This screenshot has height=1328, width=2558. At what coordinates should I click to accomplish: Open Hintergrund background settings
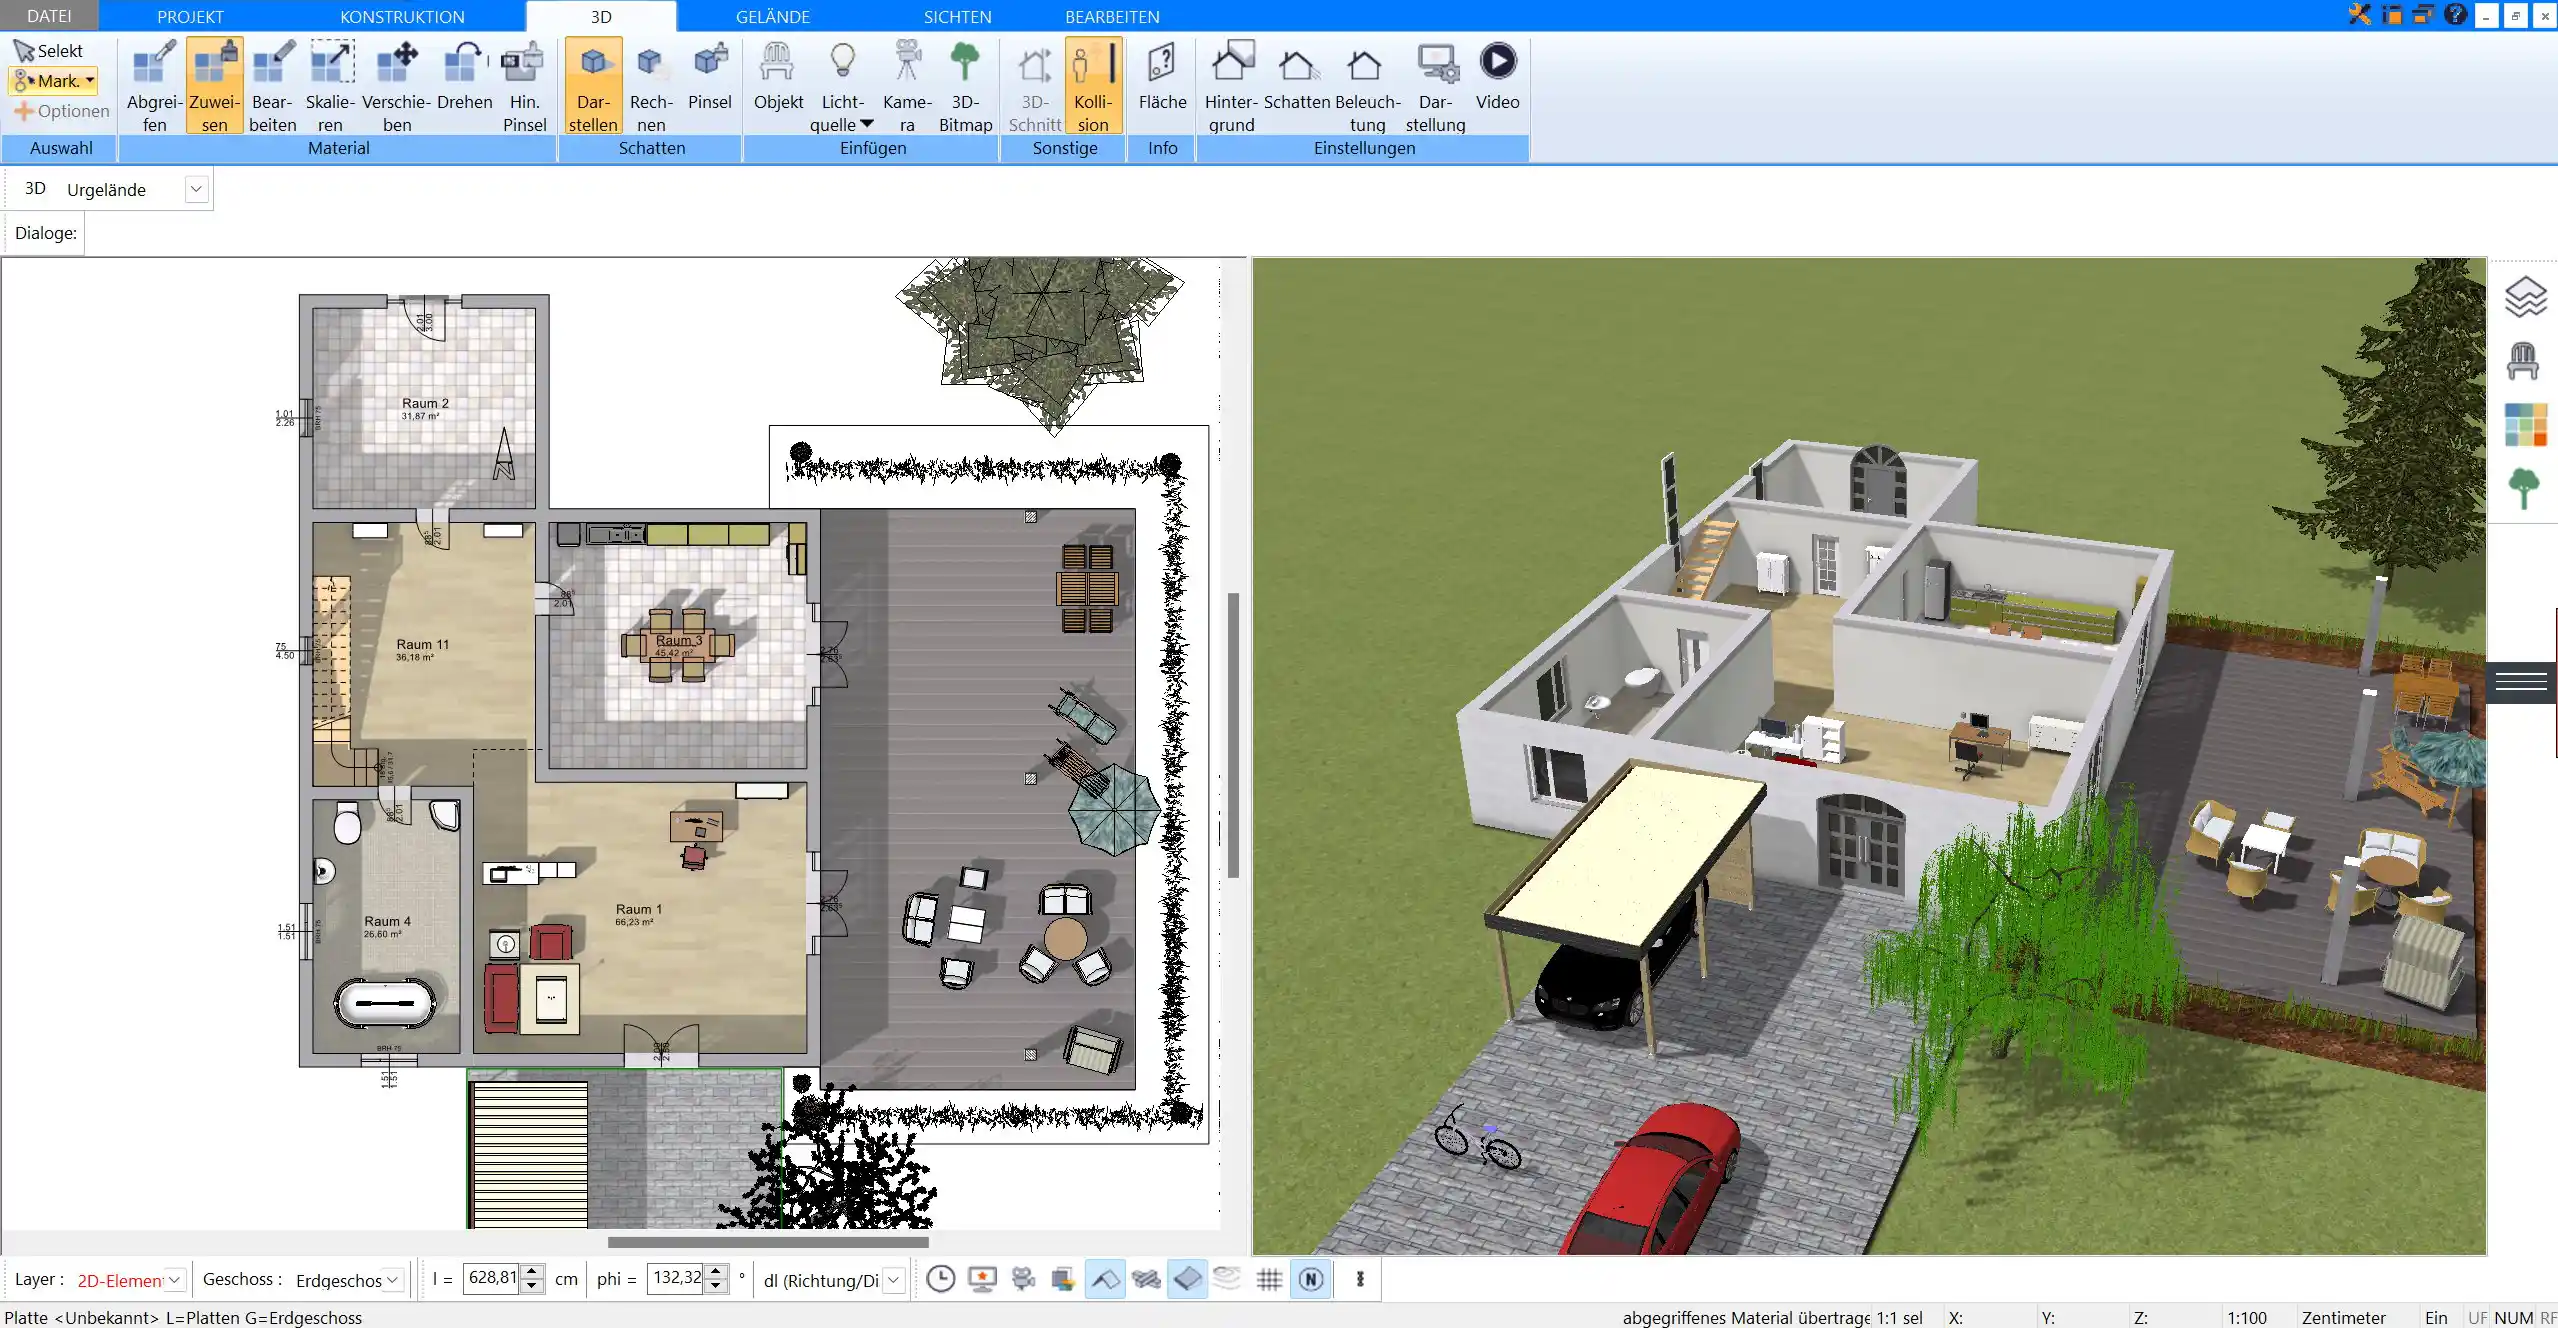1231,86
